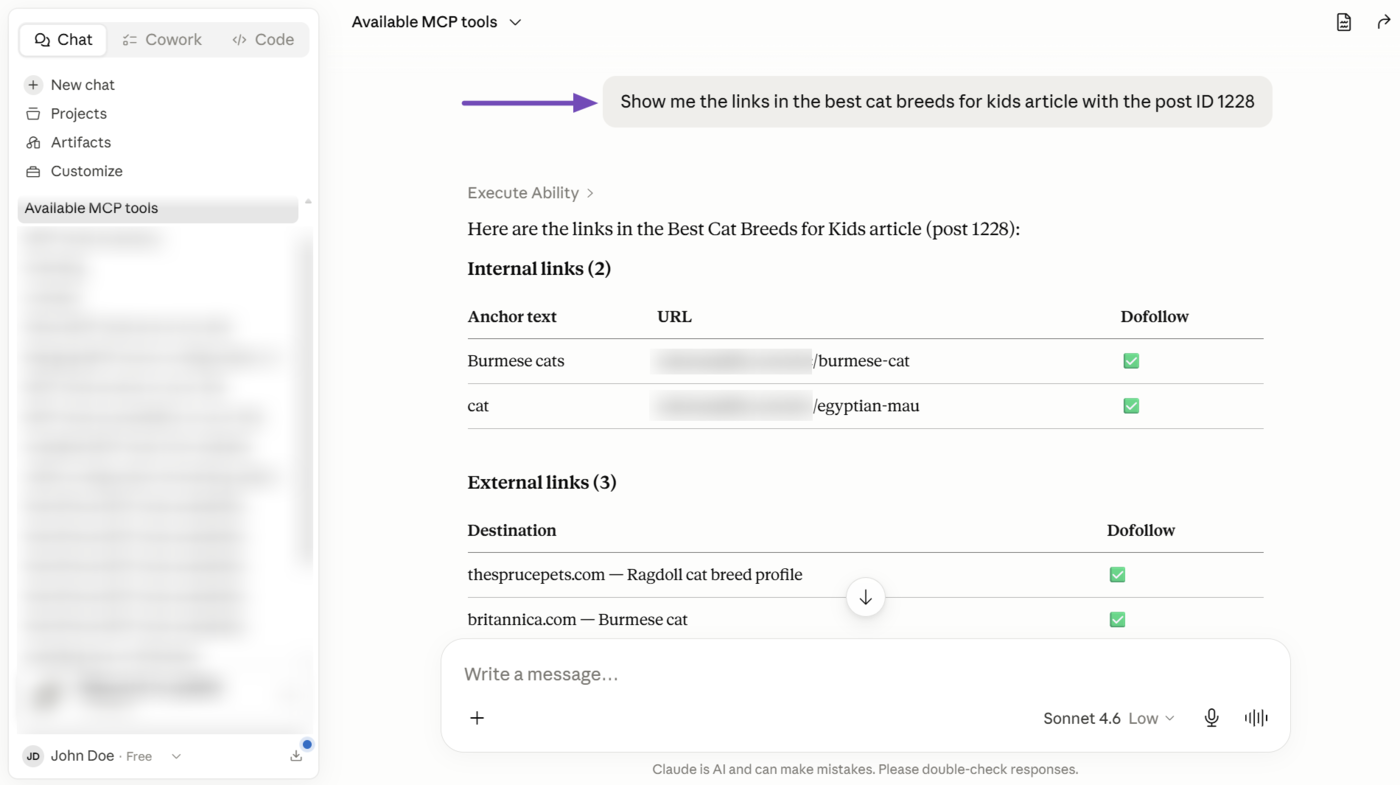Screen dimensions: 1400x785
Task: Open the Available MCP tools title dropdown
Action: click(x=436, y=22)
